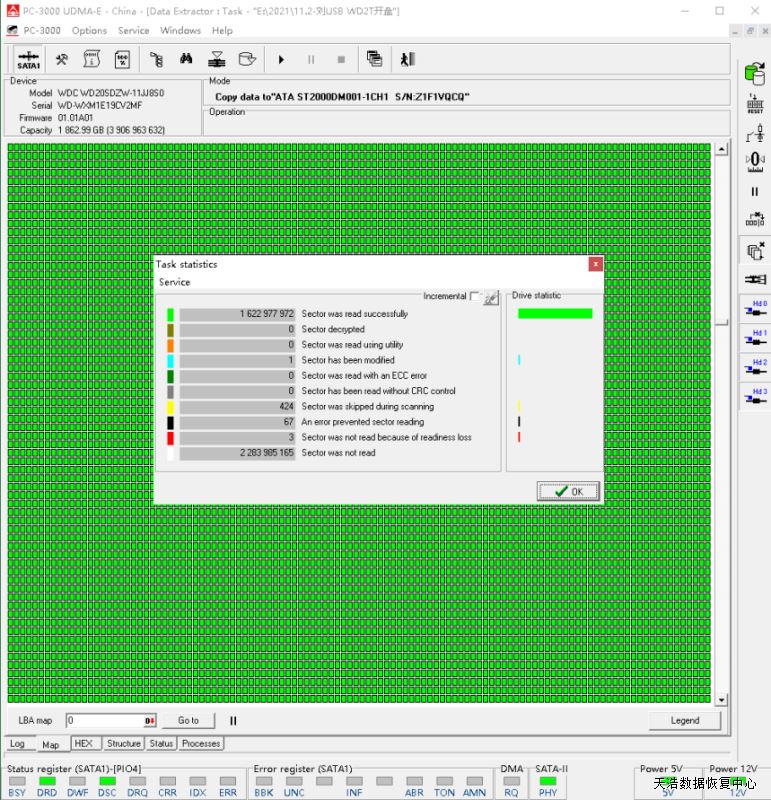The width and height of the screenshot is (771, 800).
Task: Toggle the Hd 0 head button
Action: pyautogui.click(x=755, y=308)
